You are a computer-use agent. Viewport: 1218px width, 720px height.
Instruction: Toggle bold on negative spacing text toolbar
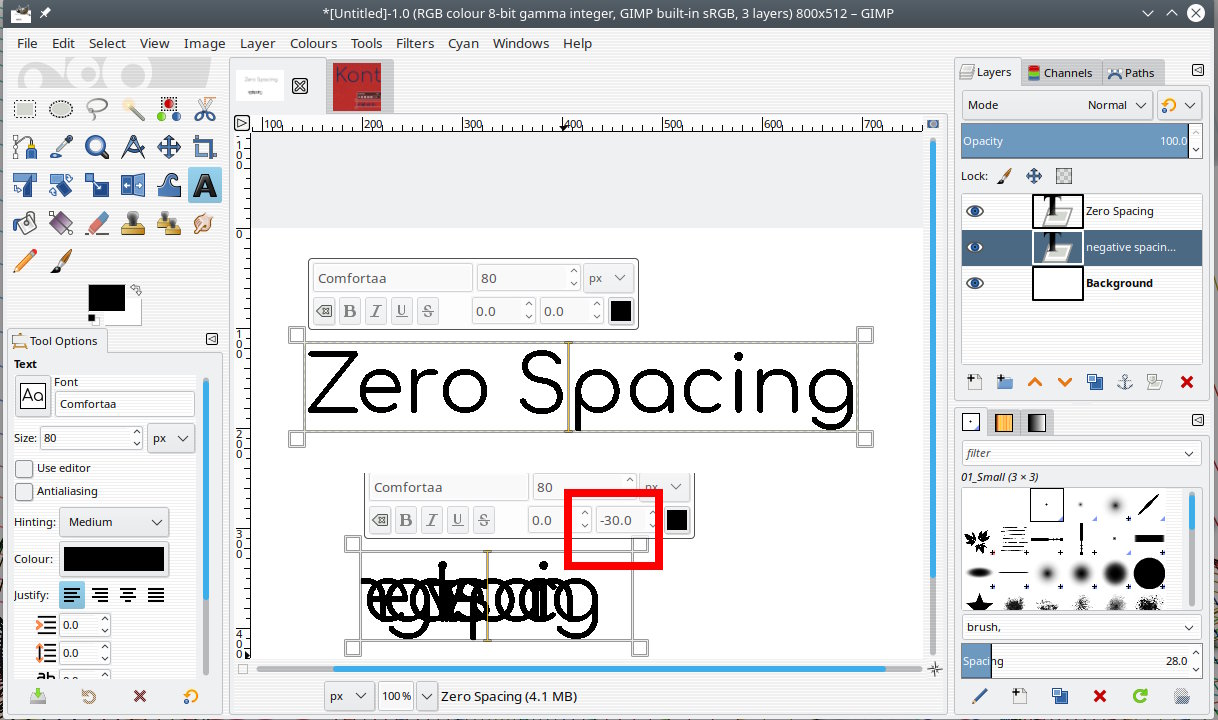(x=406, y=520)
